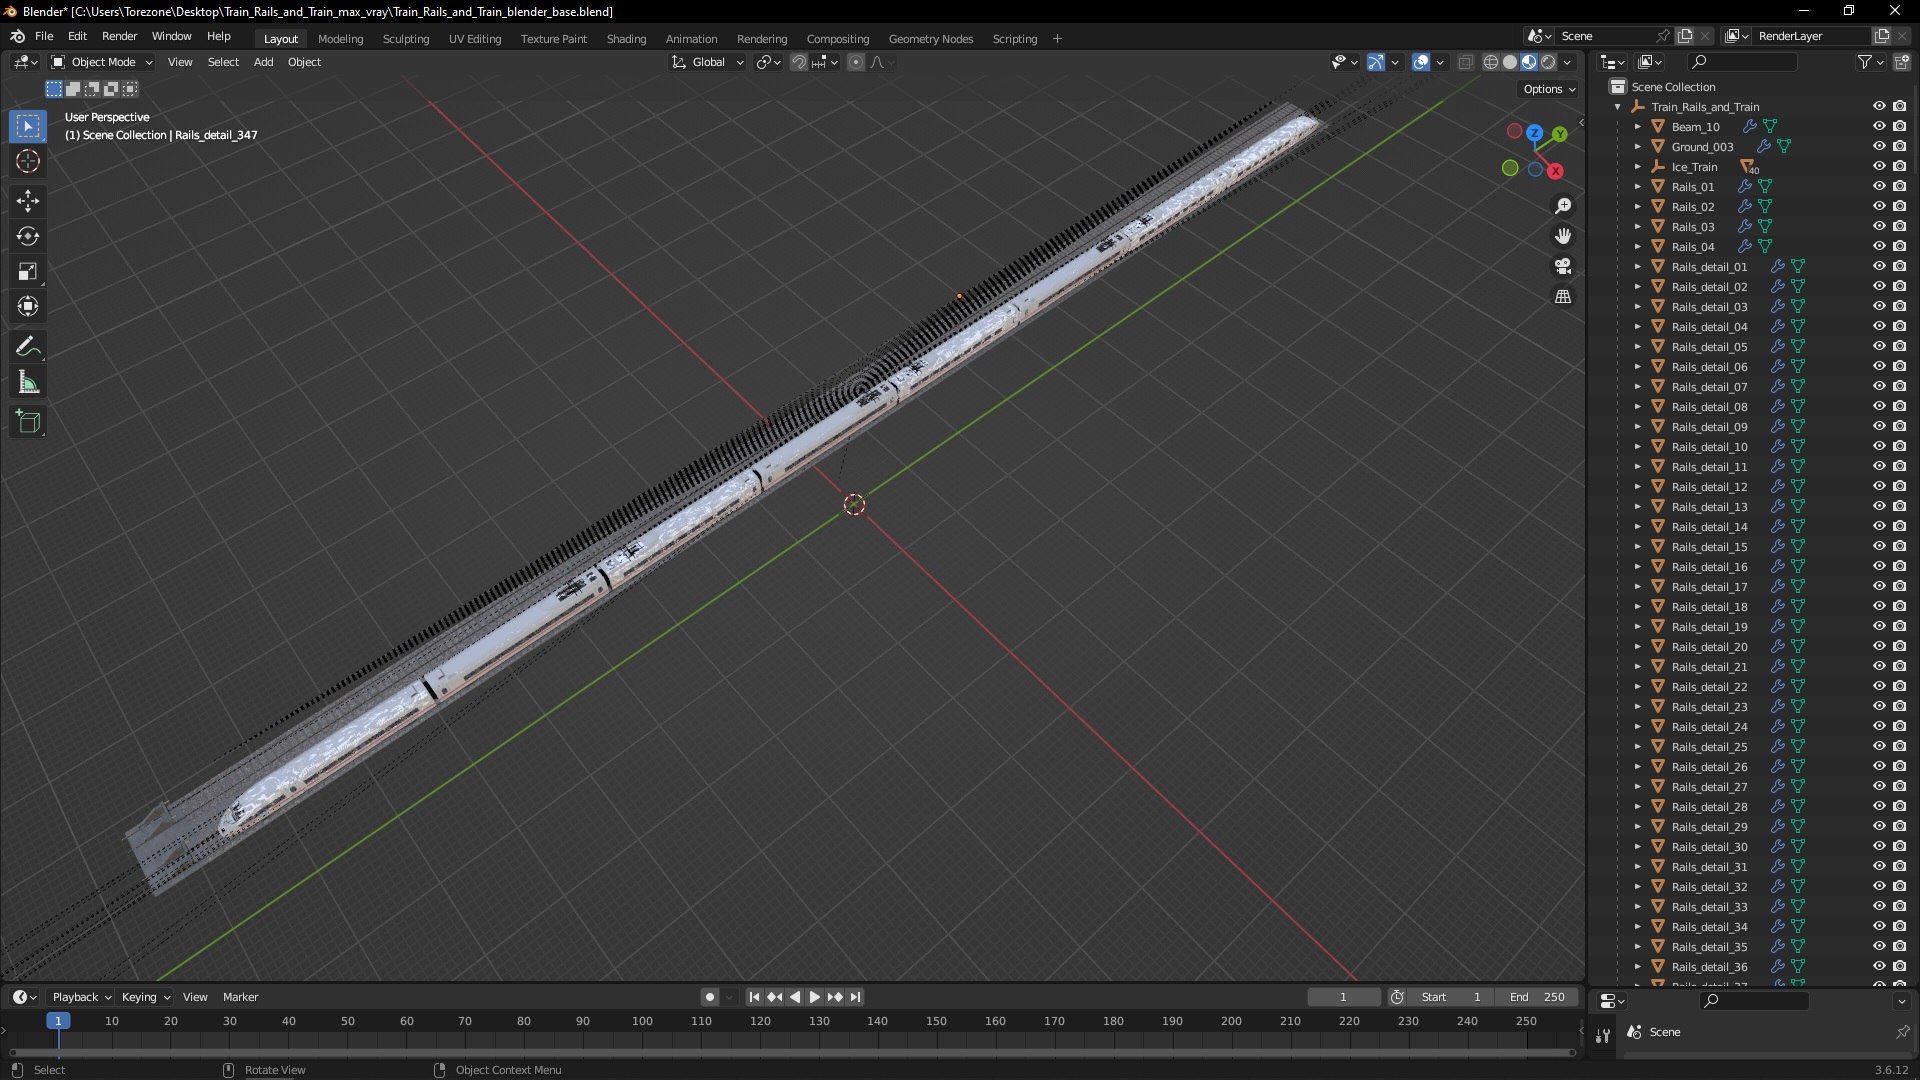The width and height of the screenshot is (1920, 1080).
Task: Play the animation forward
Action: pyautogui.click(x=815, y=997)
